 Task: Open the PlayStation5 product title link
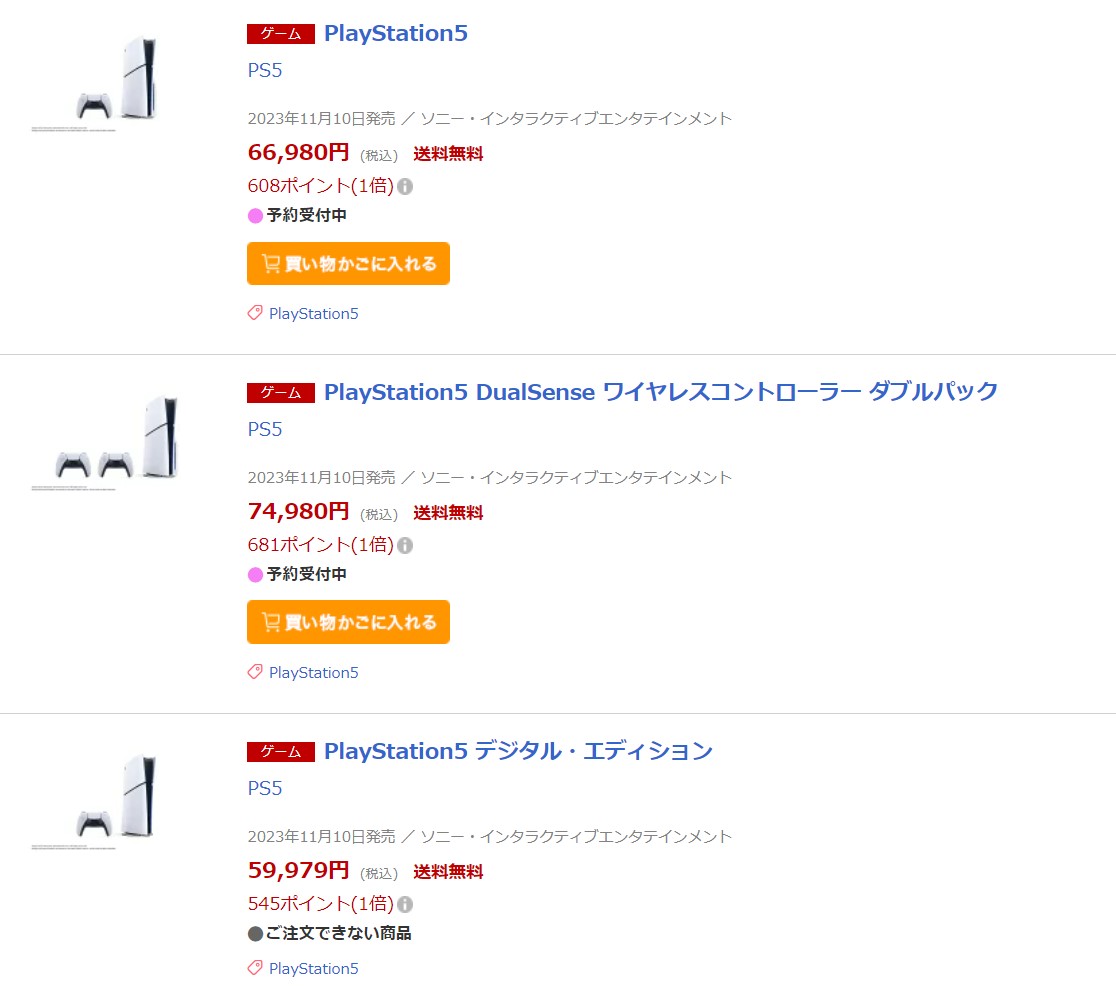click(x=396, y=33)
